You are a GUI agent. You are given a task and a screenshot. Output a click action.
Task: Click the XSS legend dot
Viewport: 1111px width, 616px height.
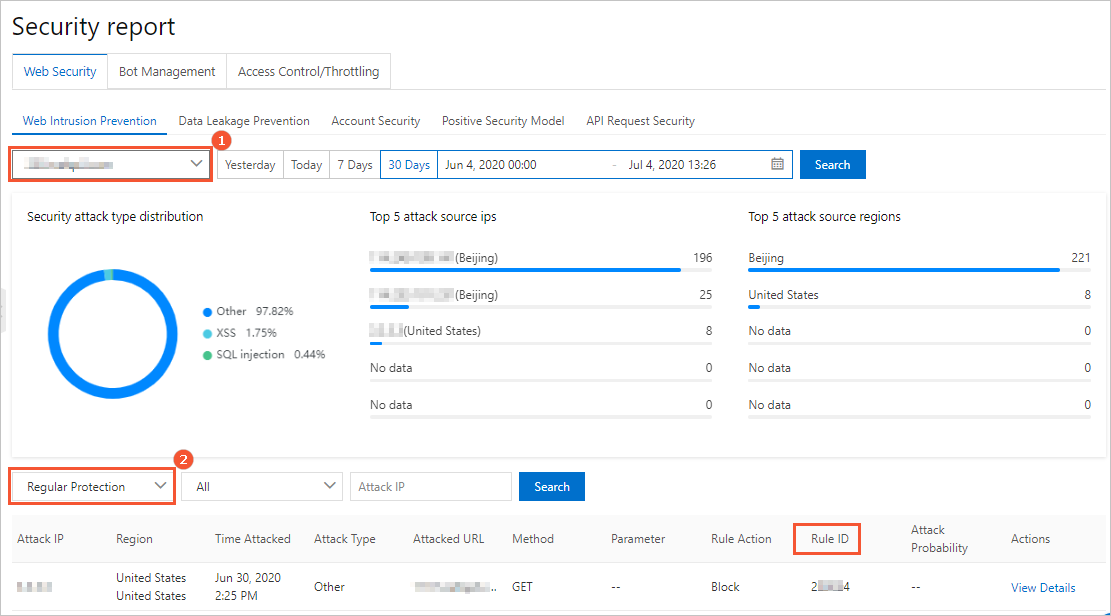tap(208, 333)
